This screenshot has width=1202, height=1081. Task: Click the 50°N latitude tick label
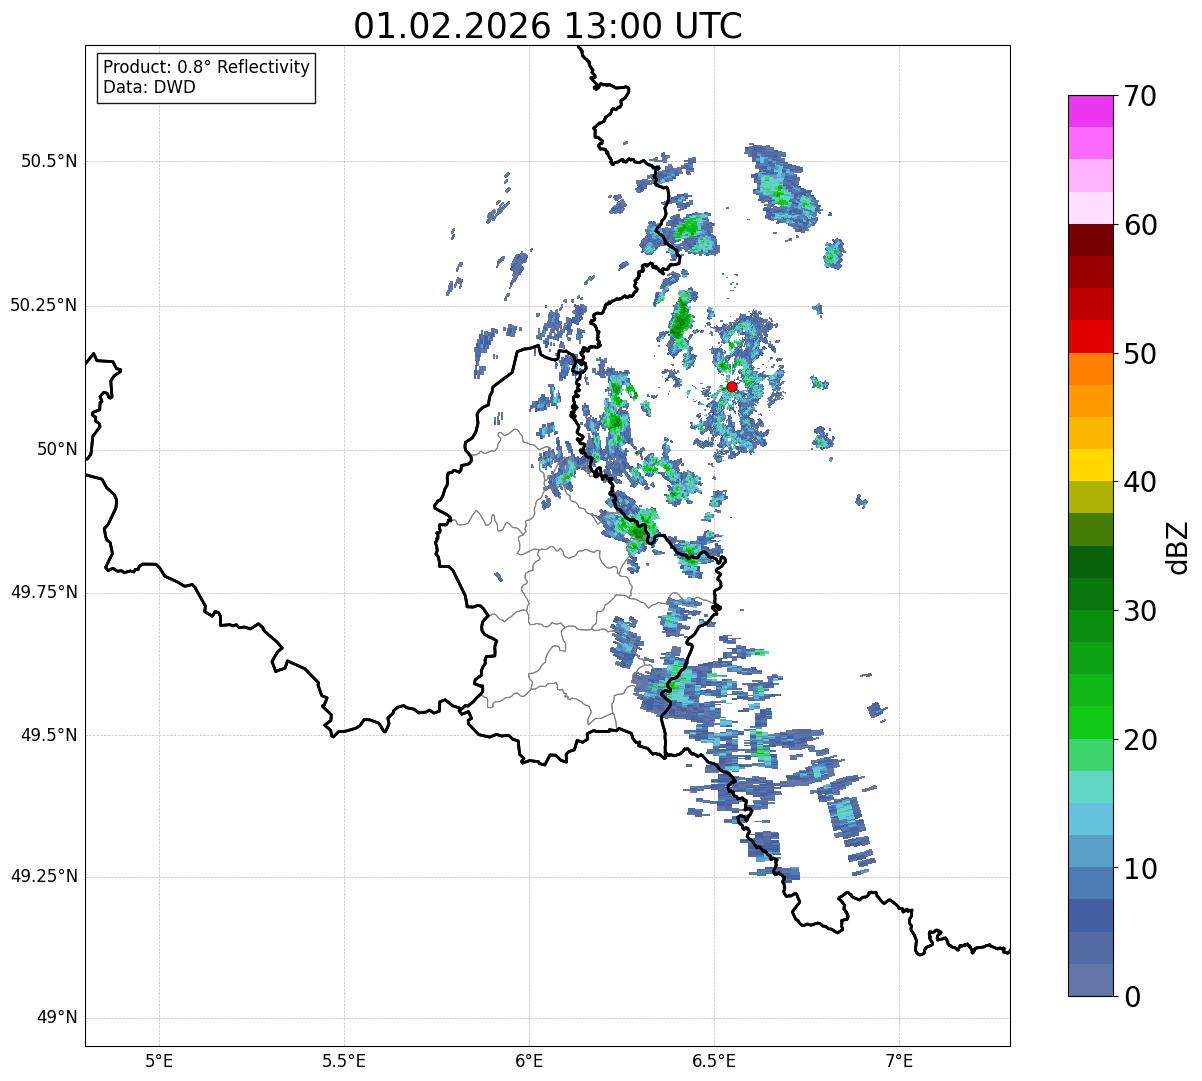57,449
